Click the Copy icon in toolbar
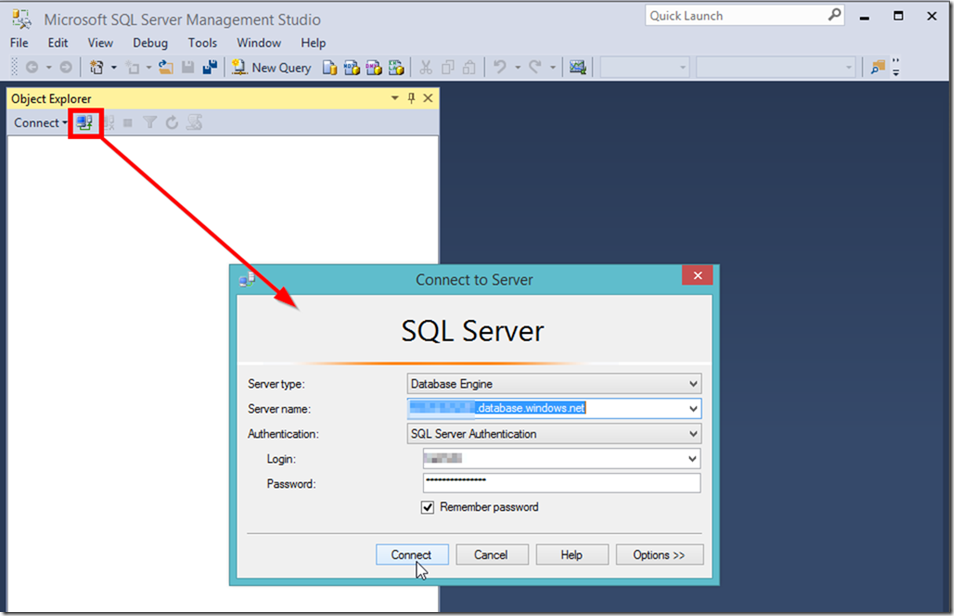This screenshot has width=954, height=616. tap(448, 68)
